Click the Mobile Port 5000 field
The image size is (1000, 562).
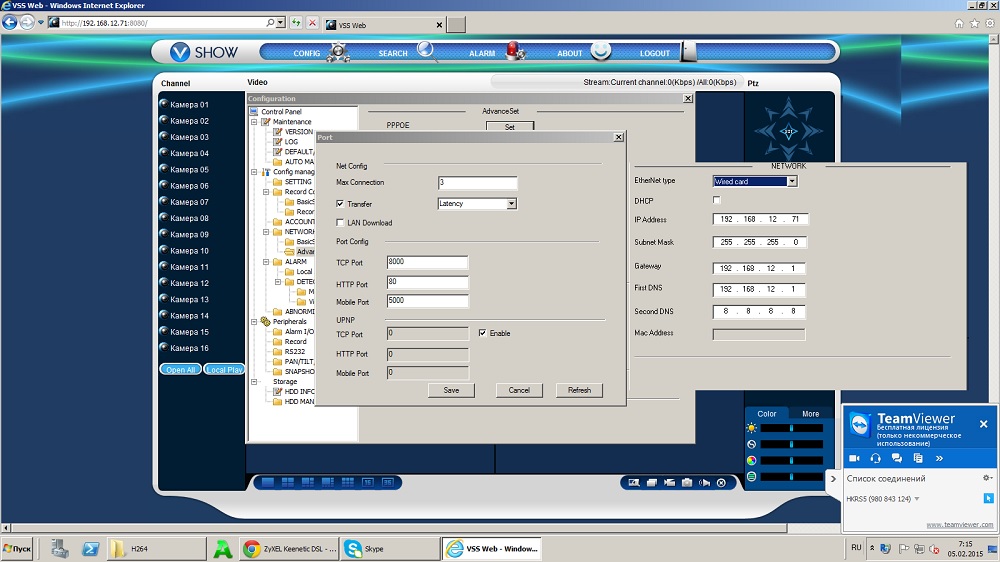[x=427, y=301]
